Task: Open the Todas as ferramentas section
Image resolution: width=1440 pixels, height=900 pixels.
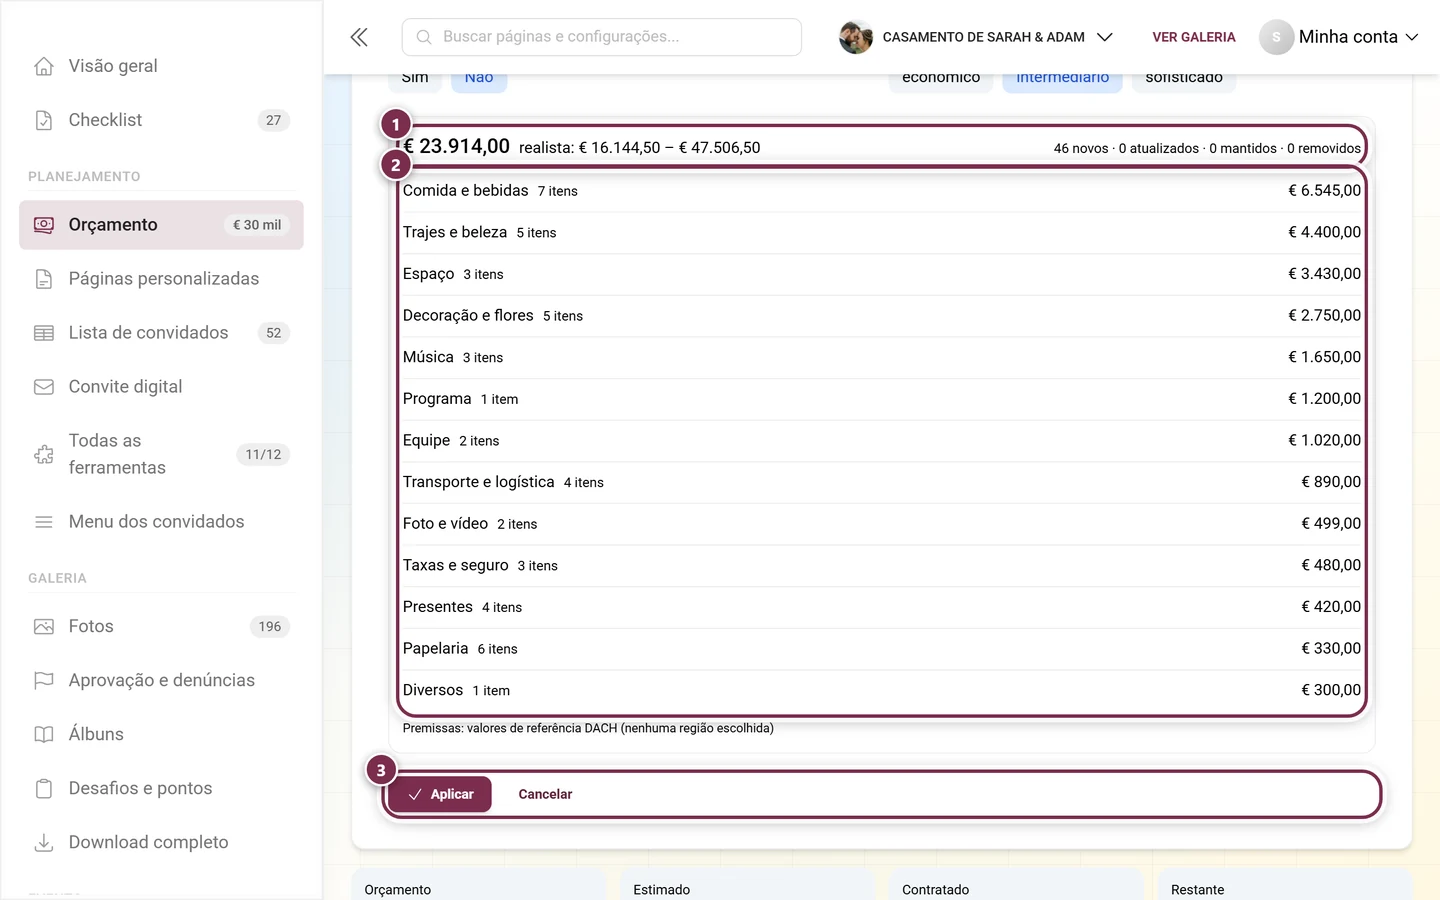Action: tap(161, 454)
